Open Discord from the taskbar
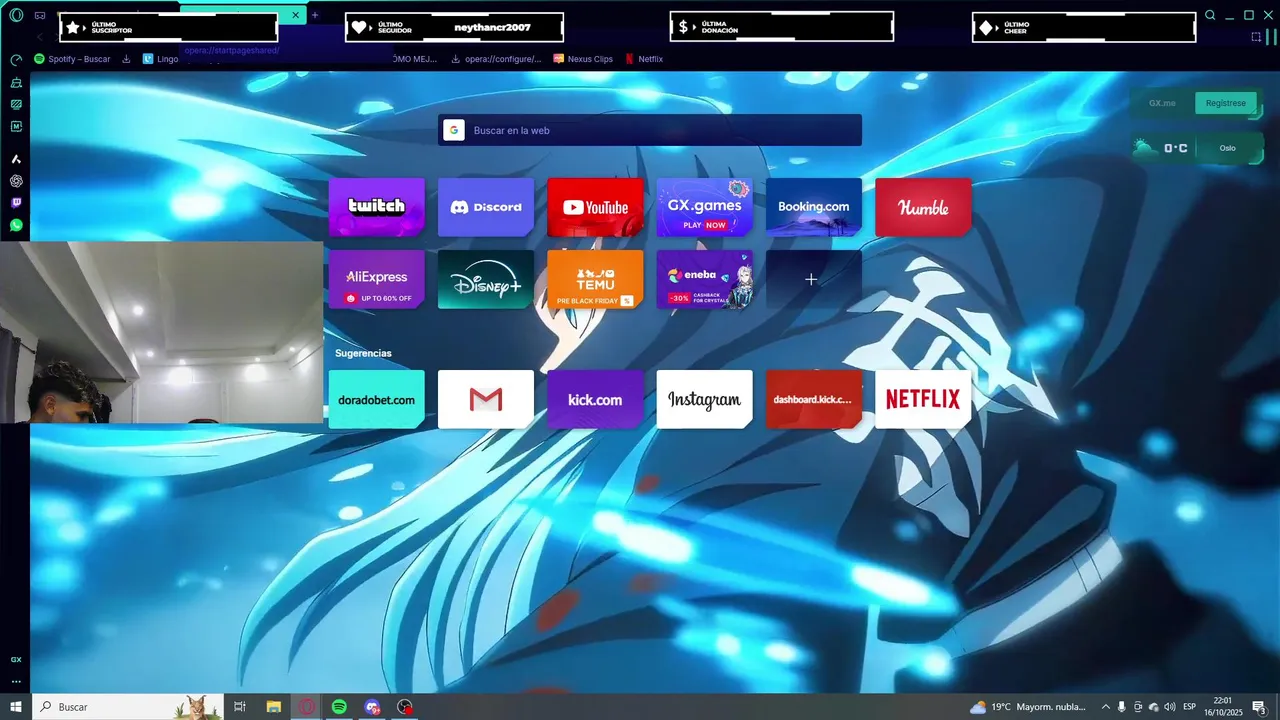Viewport: 1280px width, 720px height. [x=372, y=707]
